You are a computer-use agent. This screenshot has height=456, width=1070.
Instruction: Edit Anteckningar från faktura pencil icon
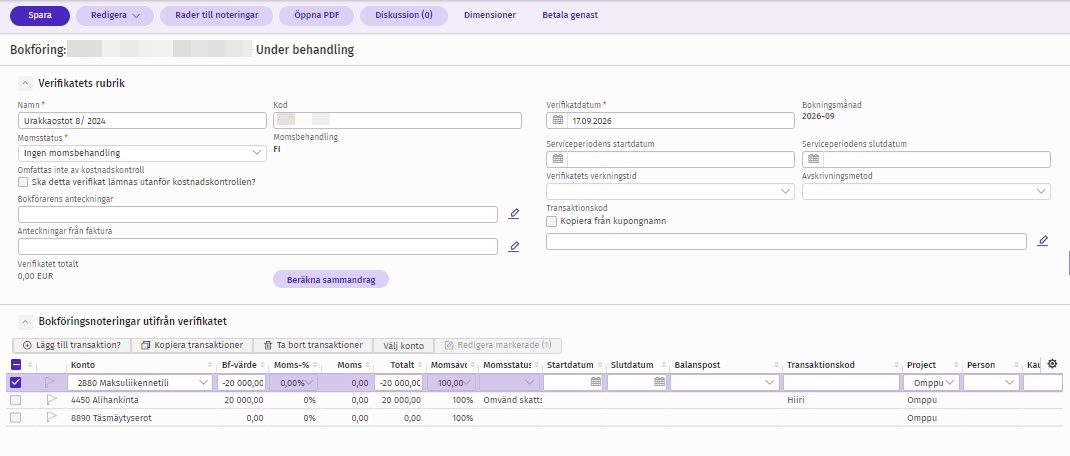coord(514,246)
